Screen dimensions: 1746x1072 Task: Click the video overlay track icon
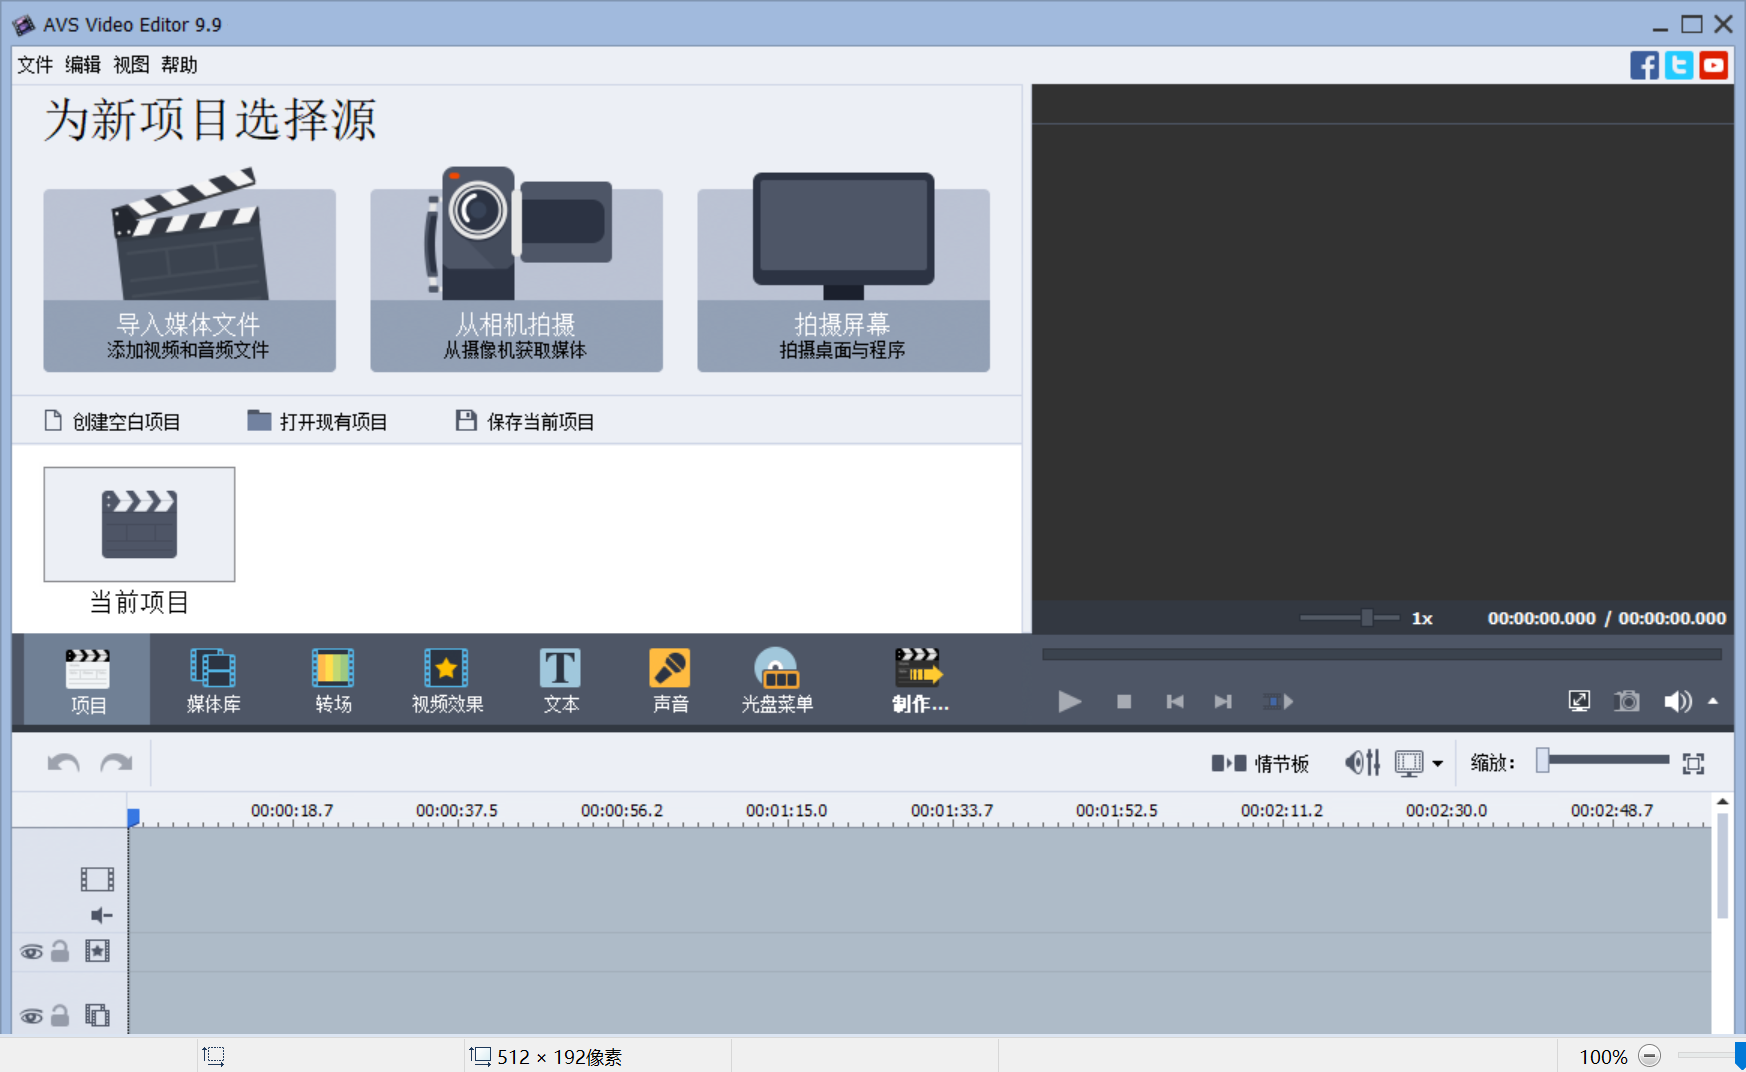(x=97, y=1015)
